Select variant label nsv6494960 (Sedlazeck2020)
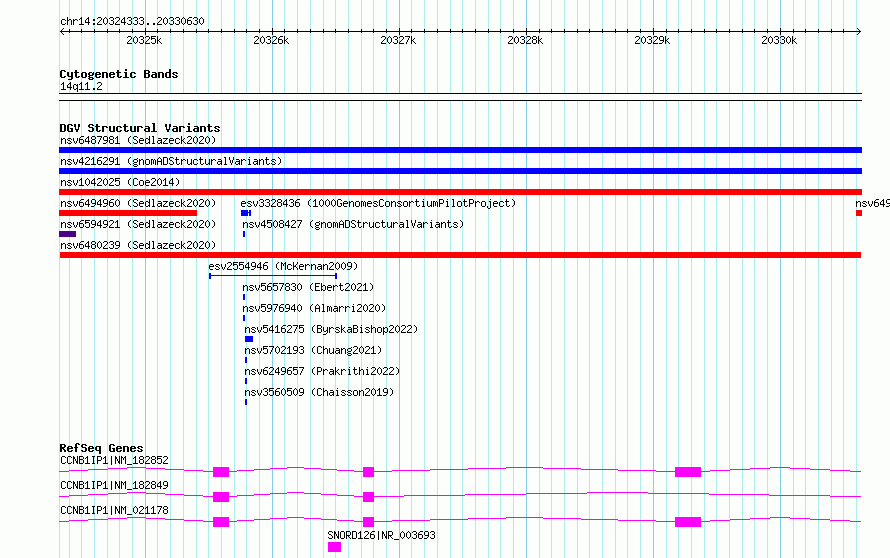Viewport: 890px width, 558px height. coord(138,203)
